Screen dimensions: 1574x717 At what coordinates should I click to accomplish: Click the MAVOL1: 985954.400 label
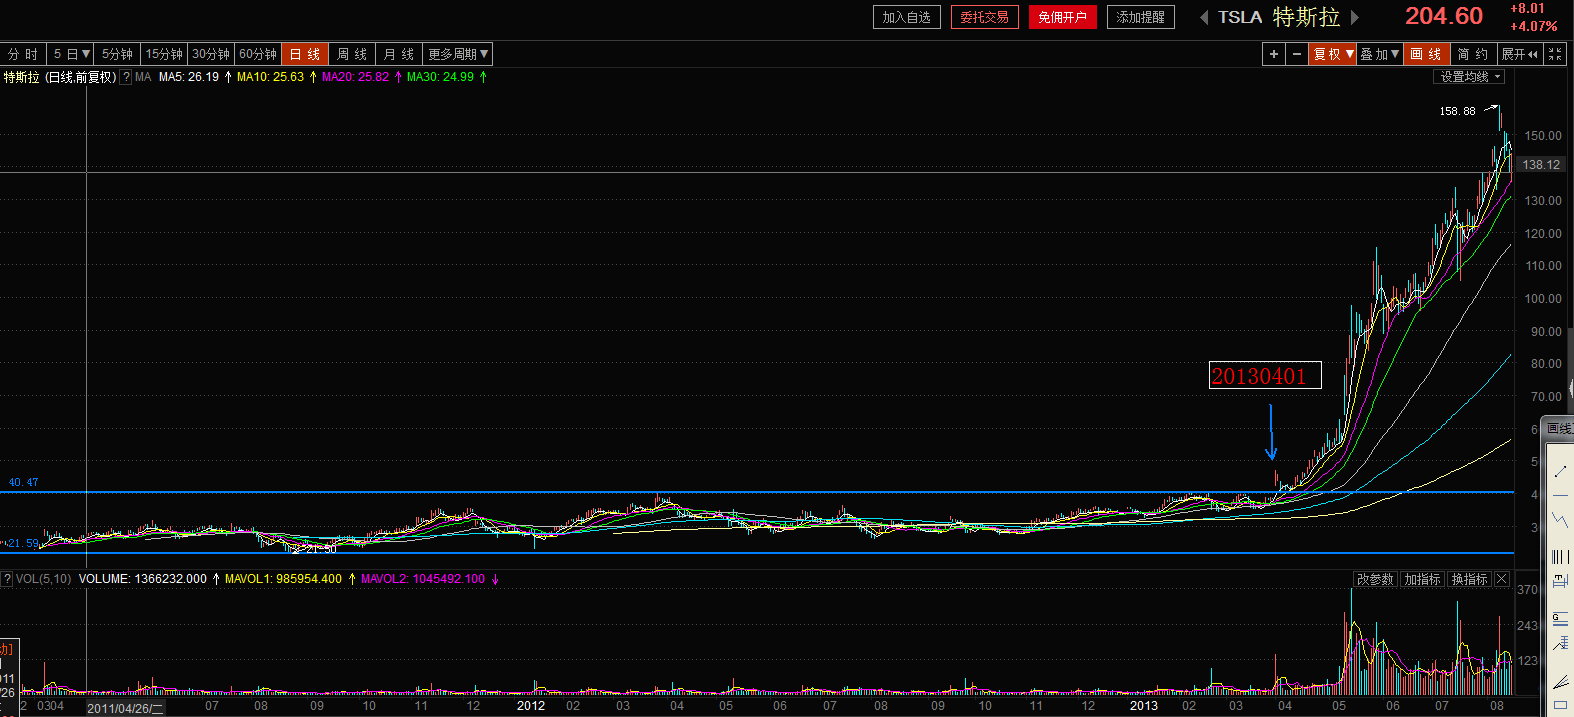[x=283, y=579]
